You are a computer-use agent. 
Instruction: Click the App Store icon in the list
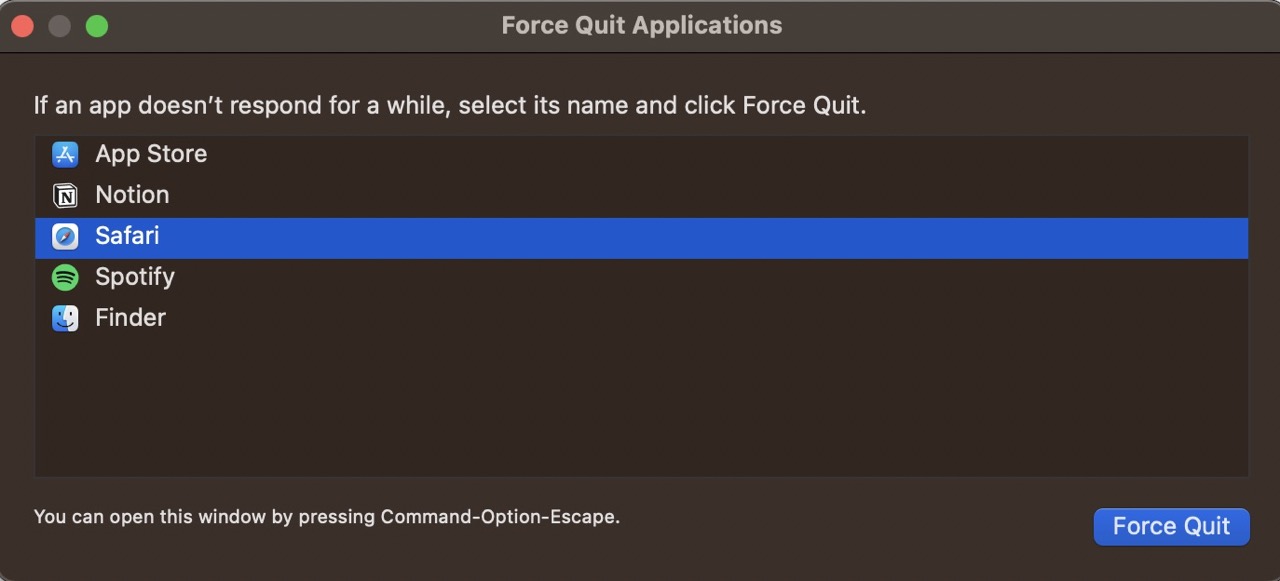(x=65, y=154)
